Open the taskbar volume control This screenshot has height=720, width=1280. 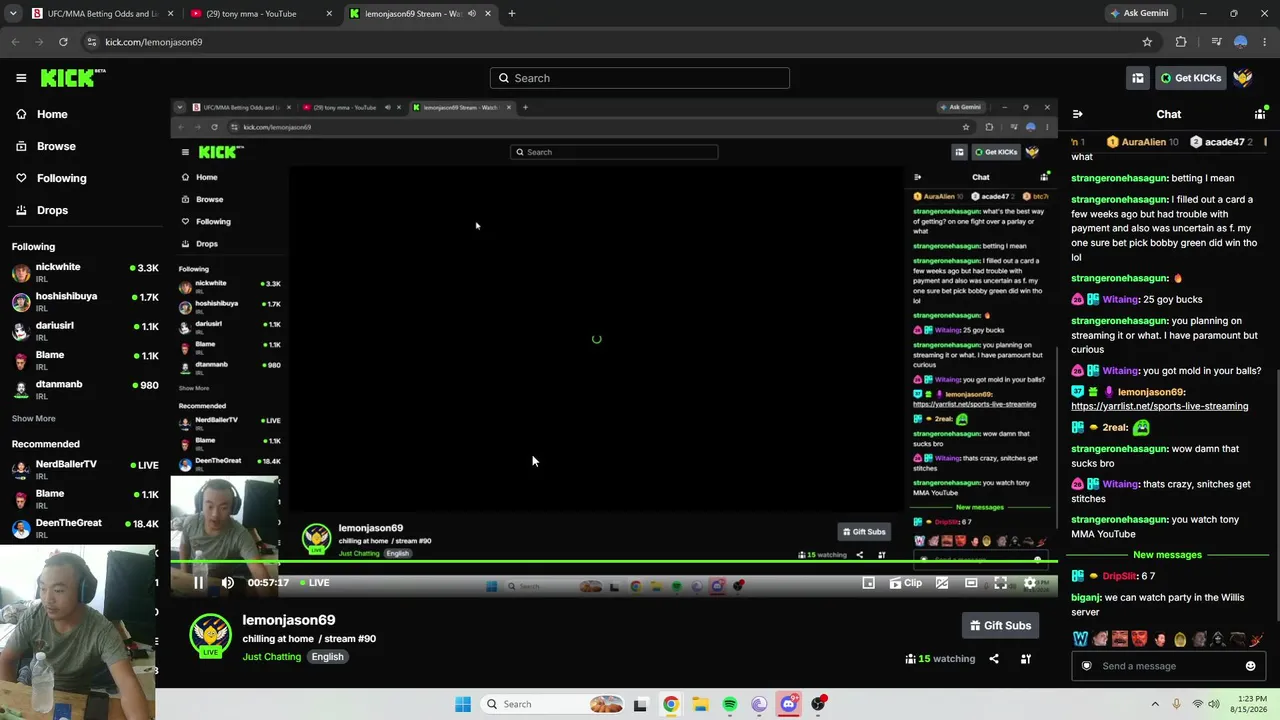(1215, 704)
